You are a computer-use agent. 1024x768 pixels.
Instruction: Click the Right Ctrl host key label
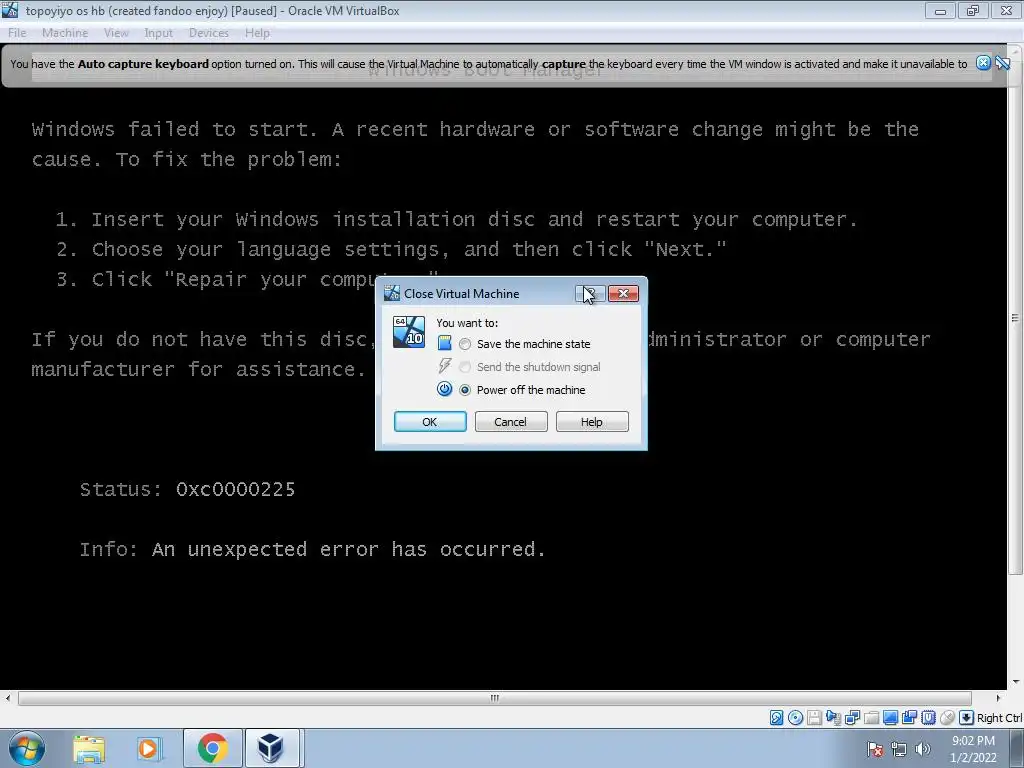1000,718
